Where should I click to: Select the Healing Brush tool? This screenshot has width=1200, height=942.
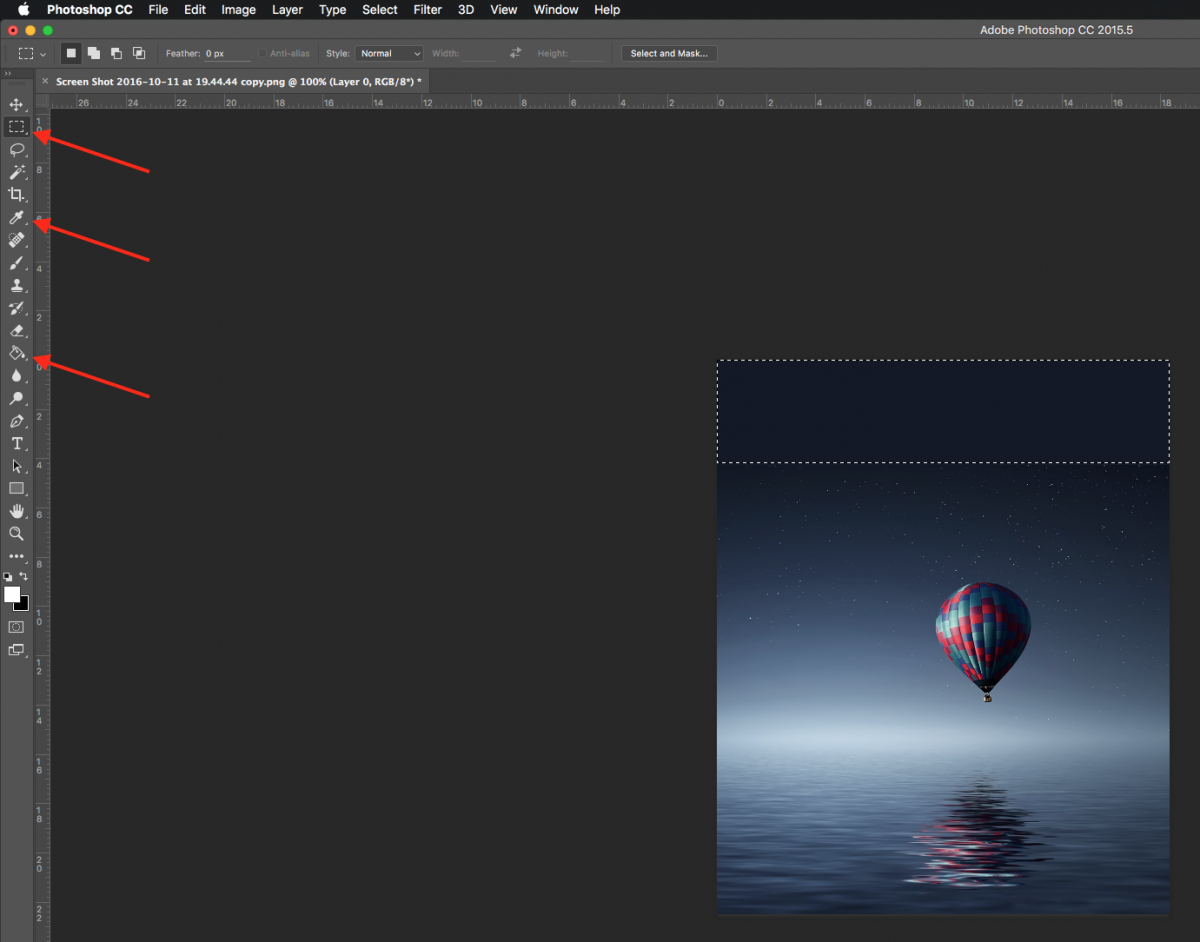(x=16, y=240)
